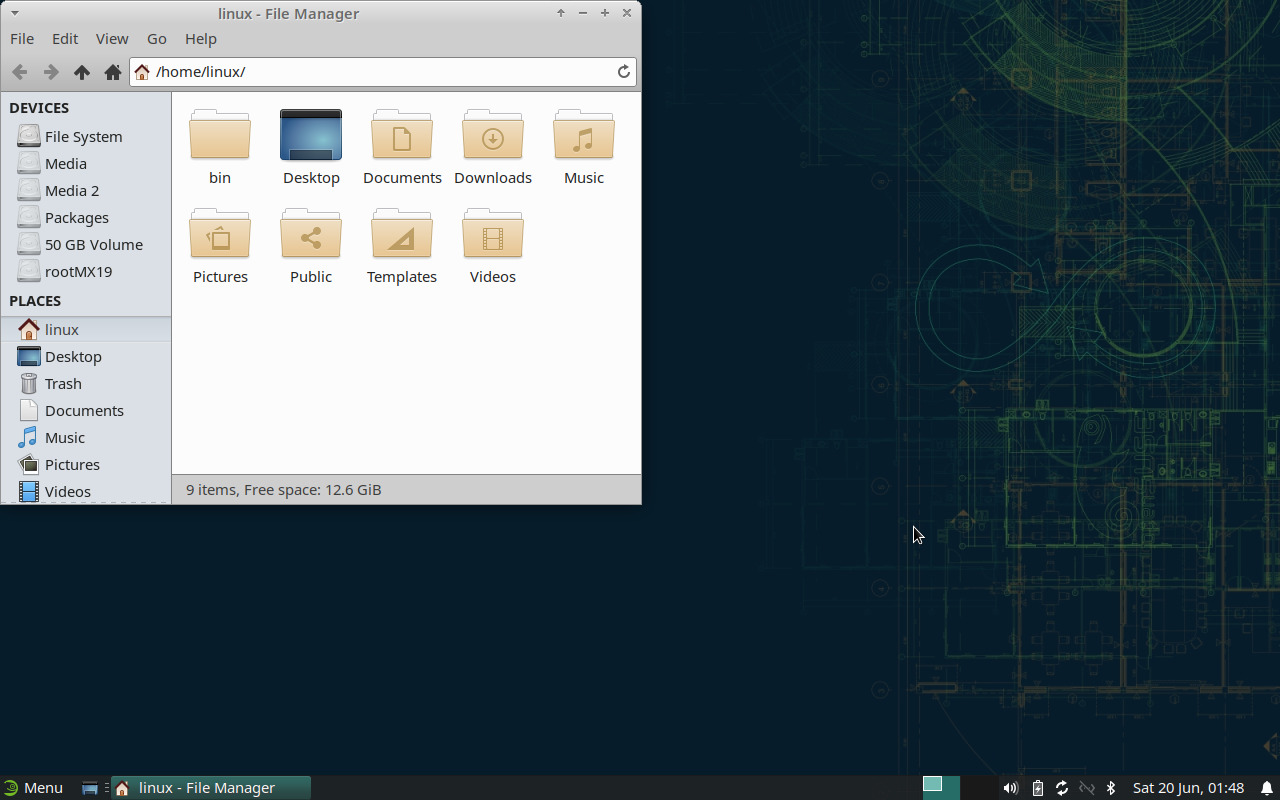Navigate back using the back arrow
Image resolution: width=1280 pixels, height=800 pixels.
point(19,71)
